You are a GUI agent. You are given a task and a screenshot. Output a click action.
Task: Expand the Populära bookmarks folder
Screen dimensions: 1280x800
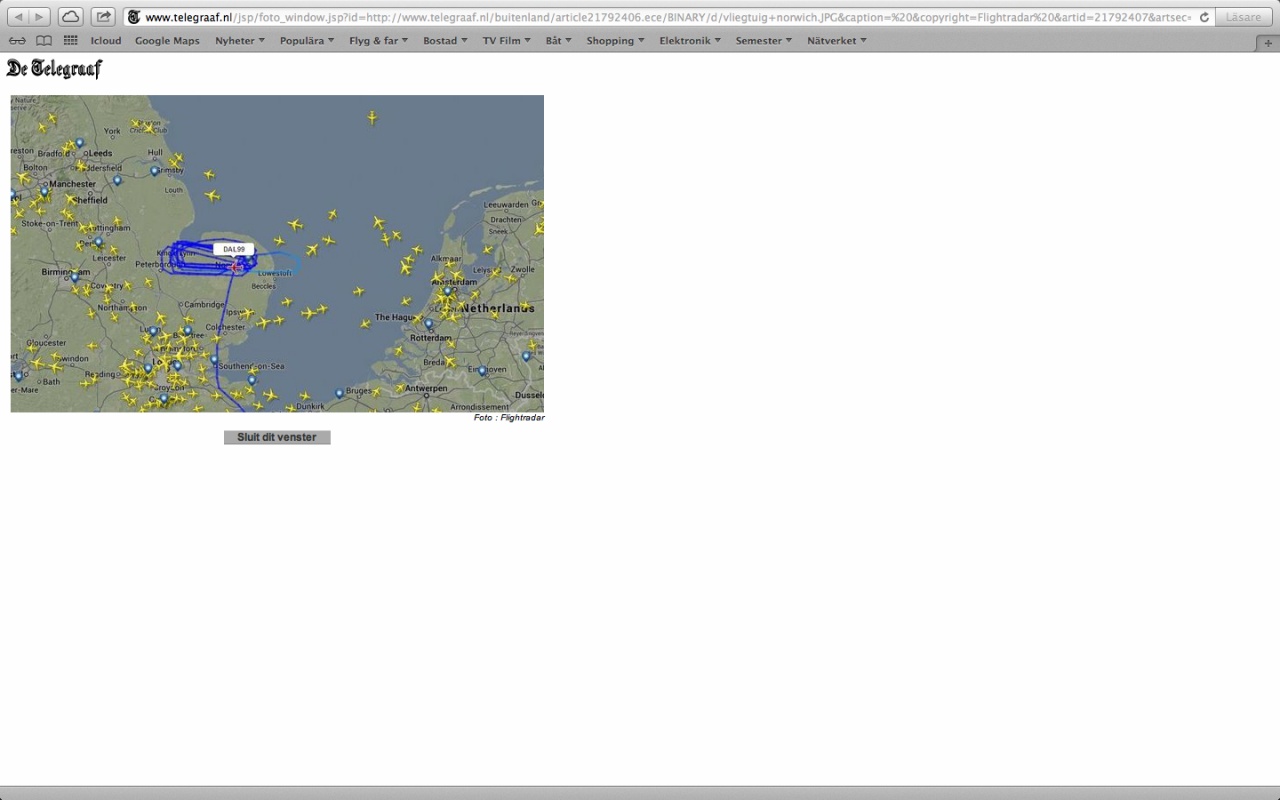pos(307,41)
